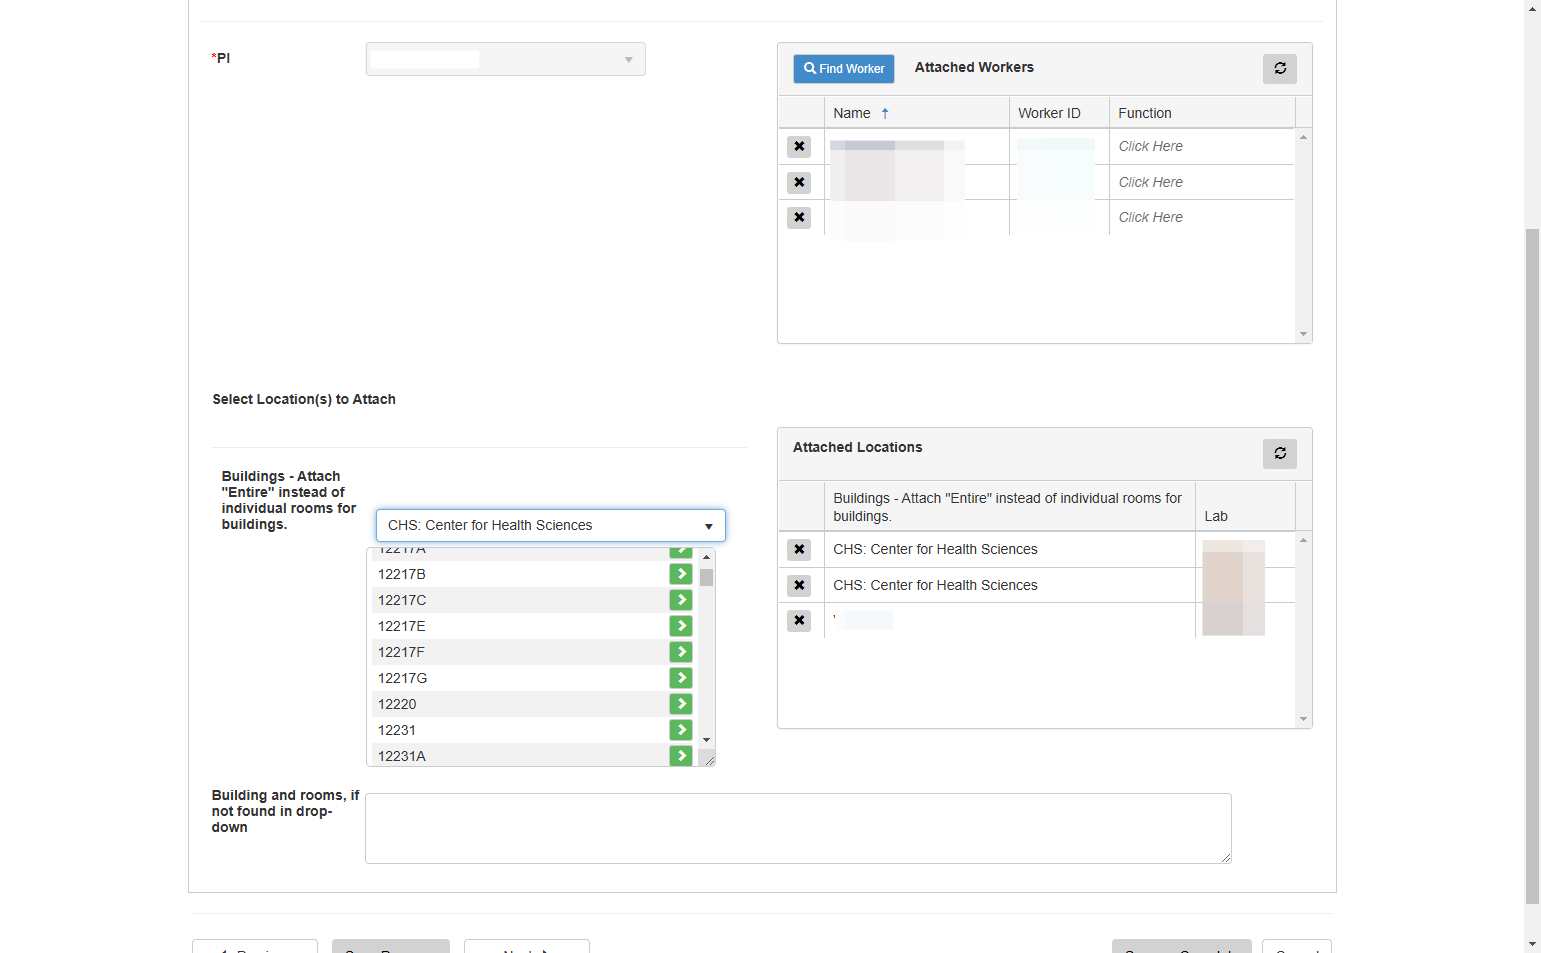
Task: Click the Function column header
Action: 1202,113
